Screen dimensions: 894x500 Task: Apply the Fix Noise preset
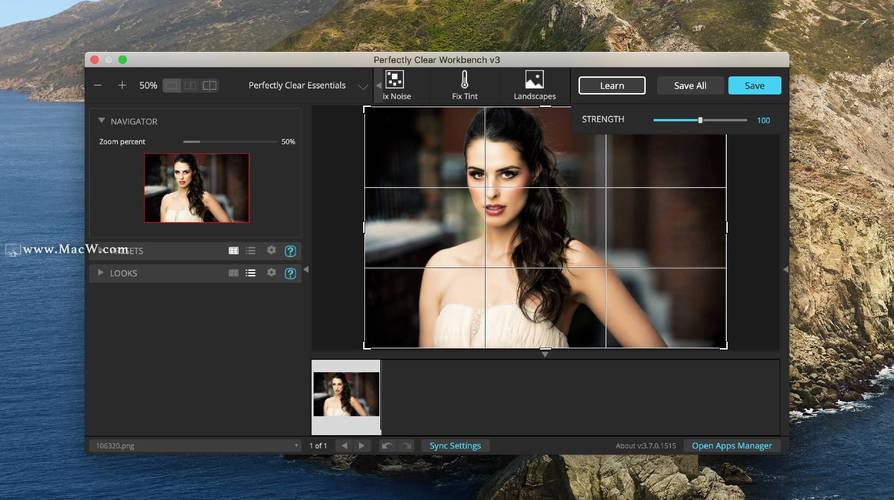pos(396,86)
